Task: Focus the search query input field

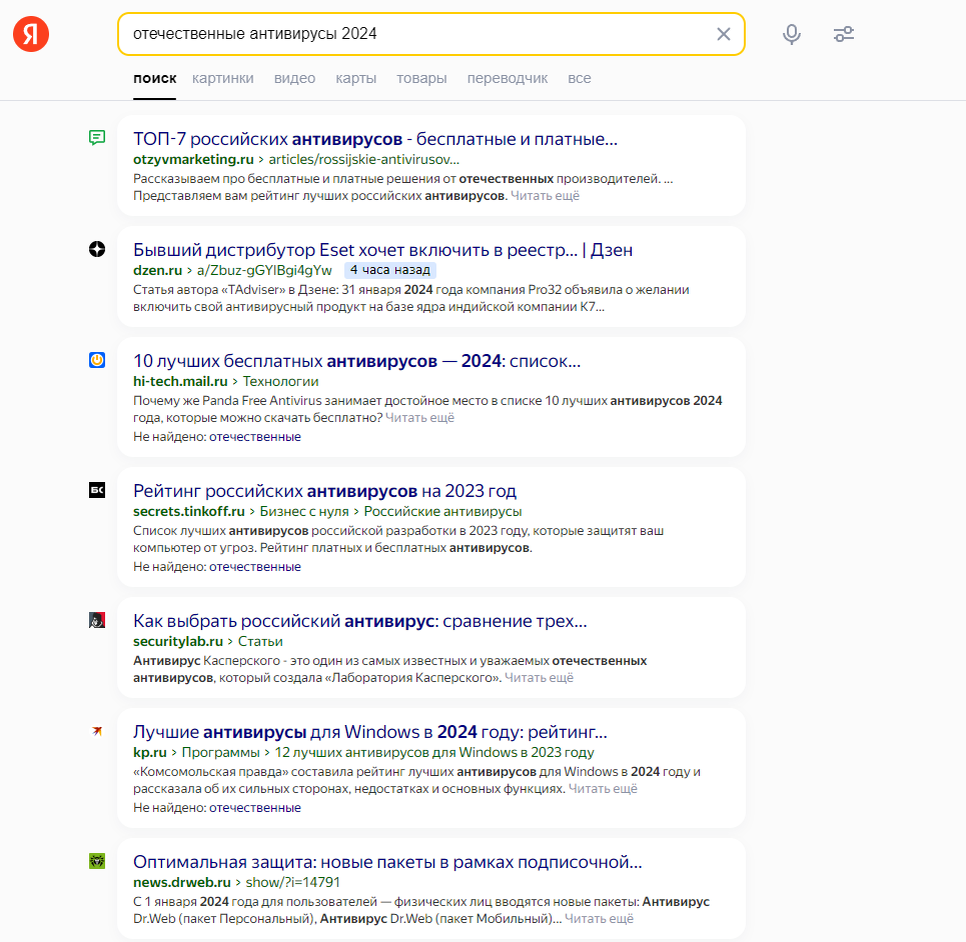Action: [419, 34]
